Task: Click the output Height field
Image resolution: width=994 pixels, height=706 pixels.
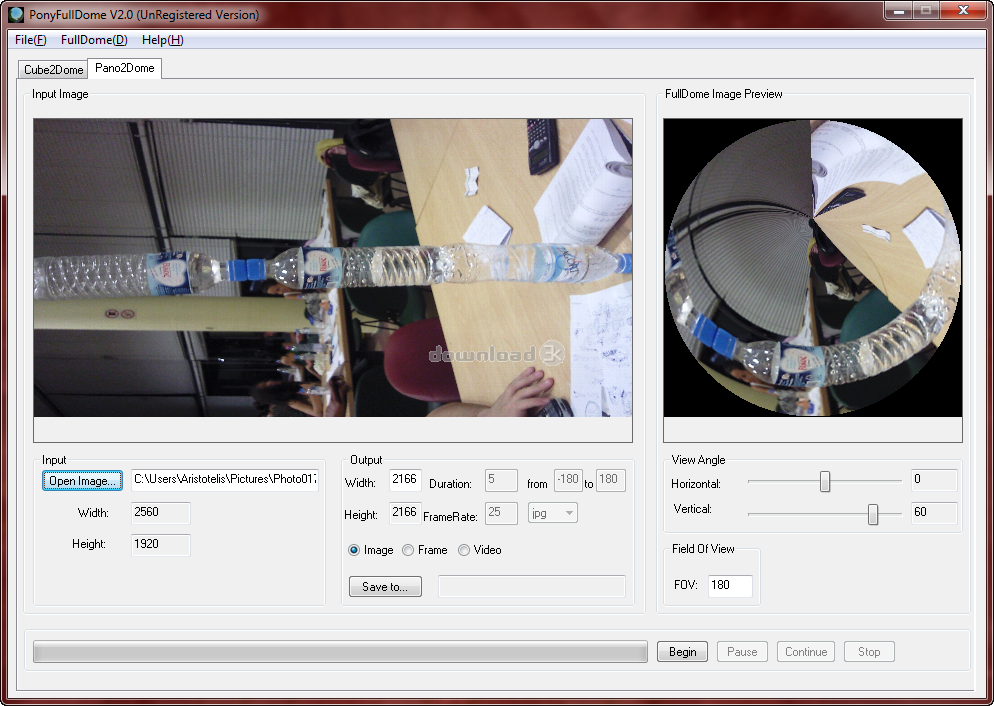Action: coord(405,513)
